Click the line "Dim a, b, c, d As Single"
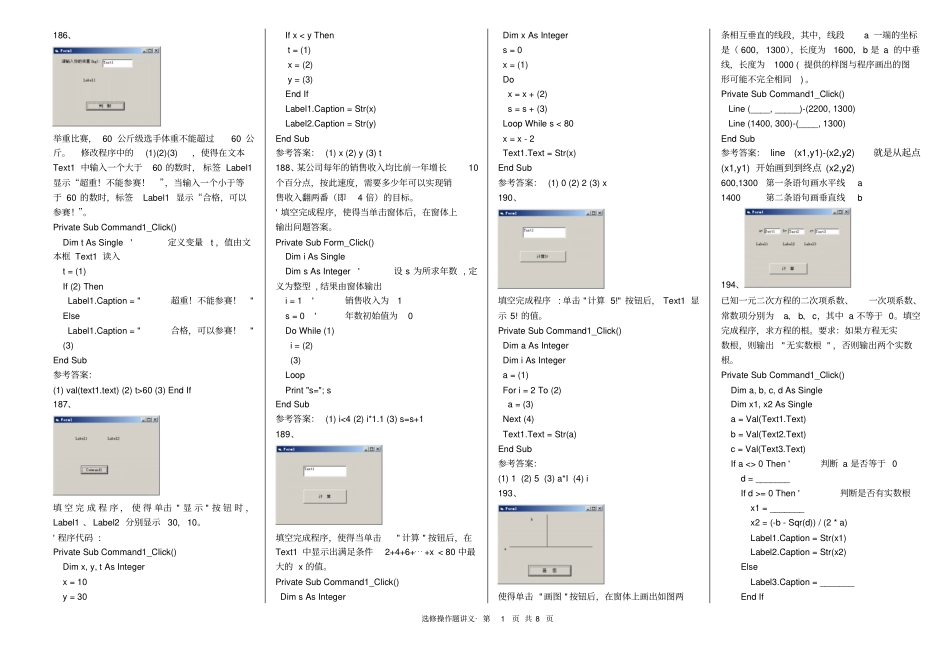The height and width of the screenshot is (672, 950). click(777, 390)
